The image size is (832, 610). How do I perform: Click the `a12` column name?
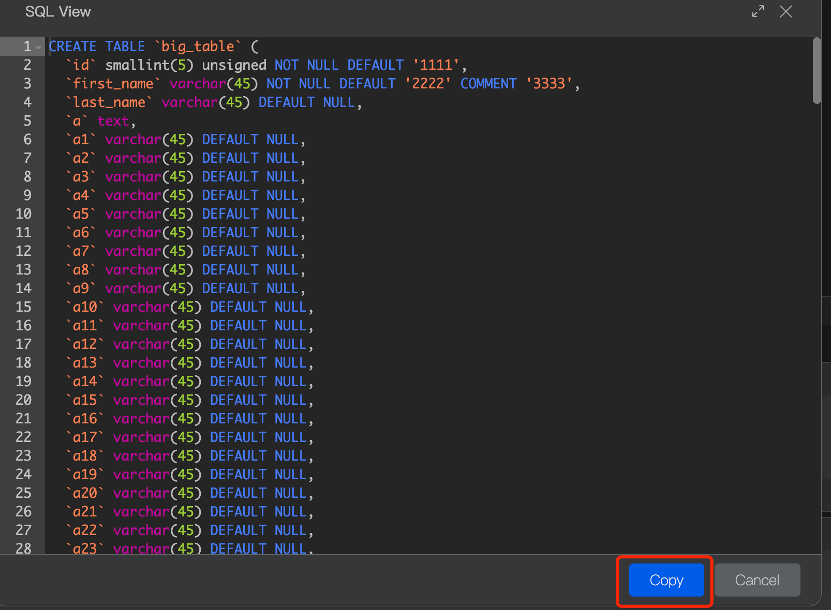point(85,344)
